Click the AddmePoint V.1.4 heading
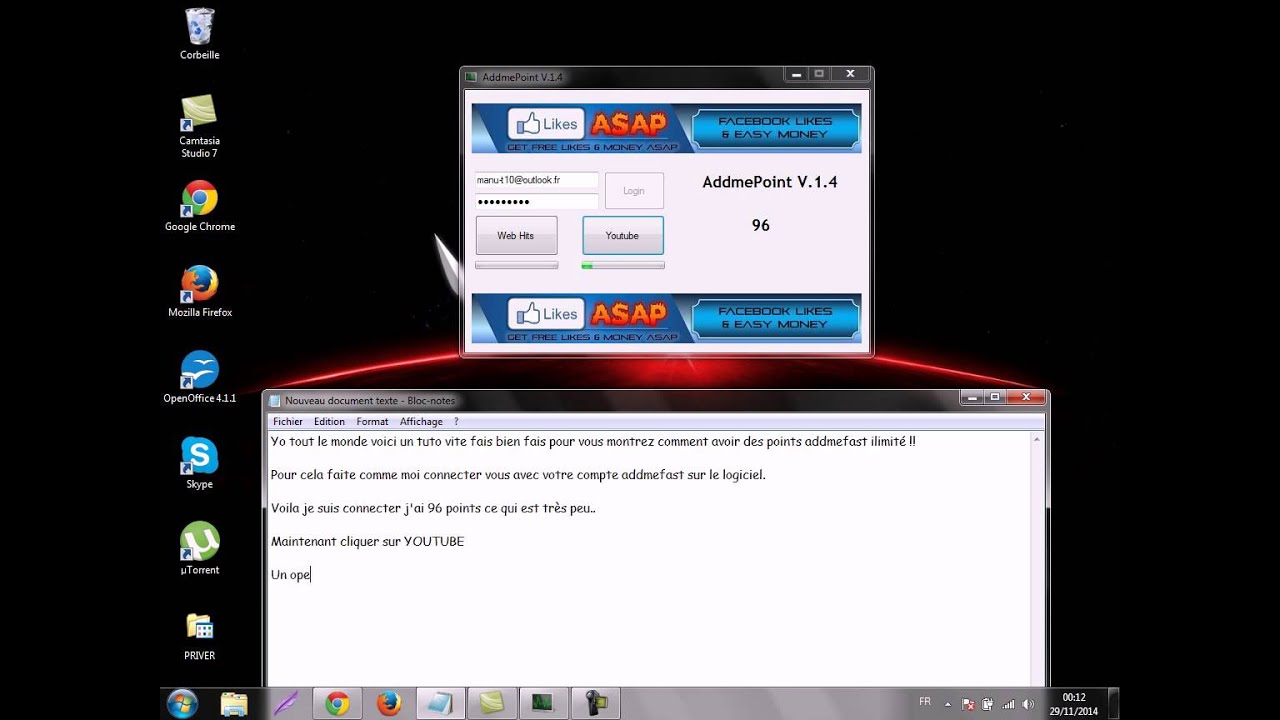Screen dimensions: 1280x720 770,182
